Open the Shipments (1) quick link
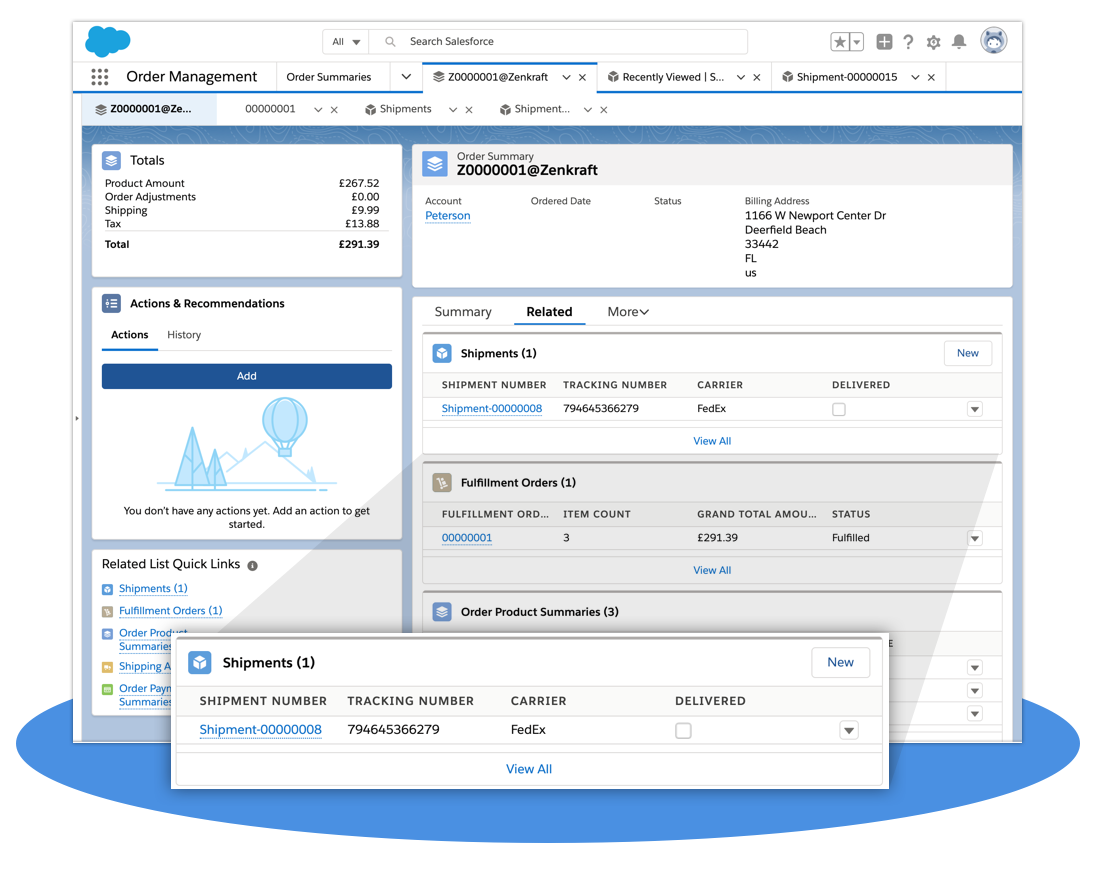Image resolution: width=1110 pixels, height=869 pixels. coord(153,589)
